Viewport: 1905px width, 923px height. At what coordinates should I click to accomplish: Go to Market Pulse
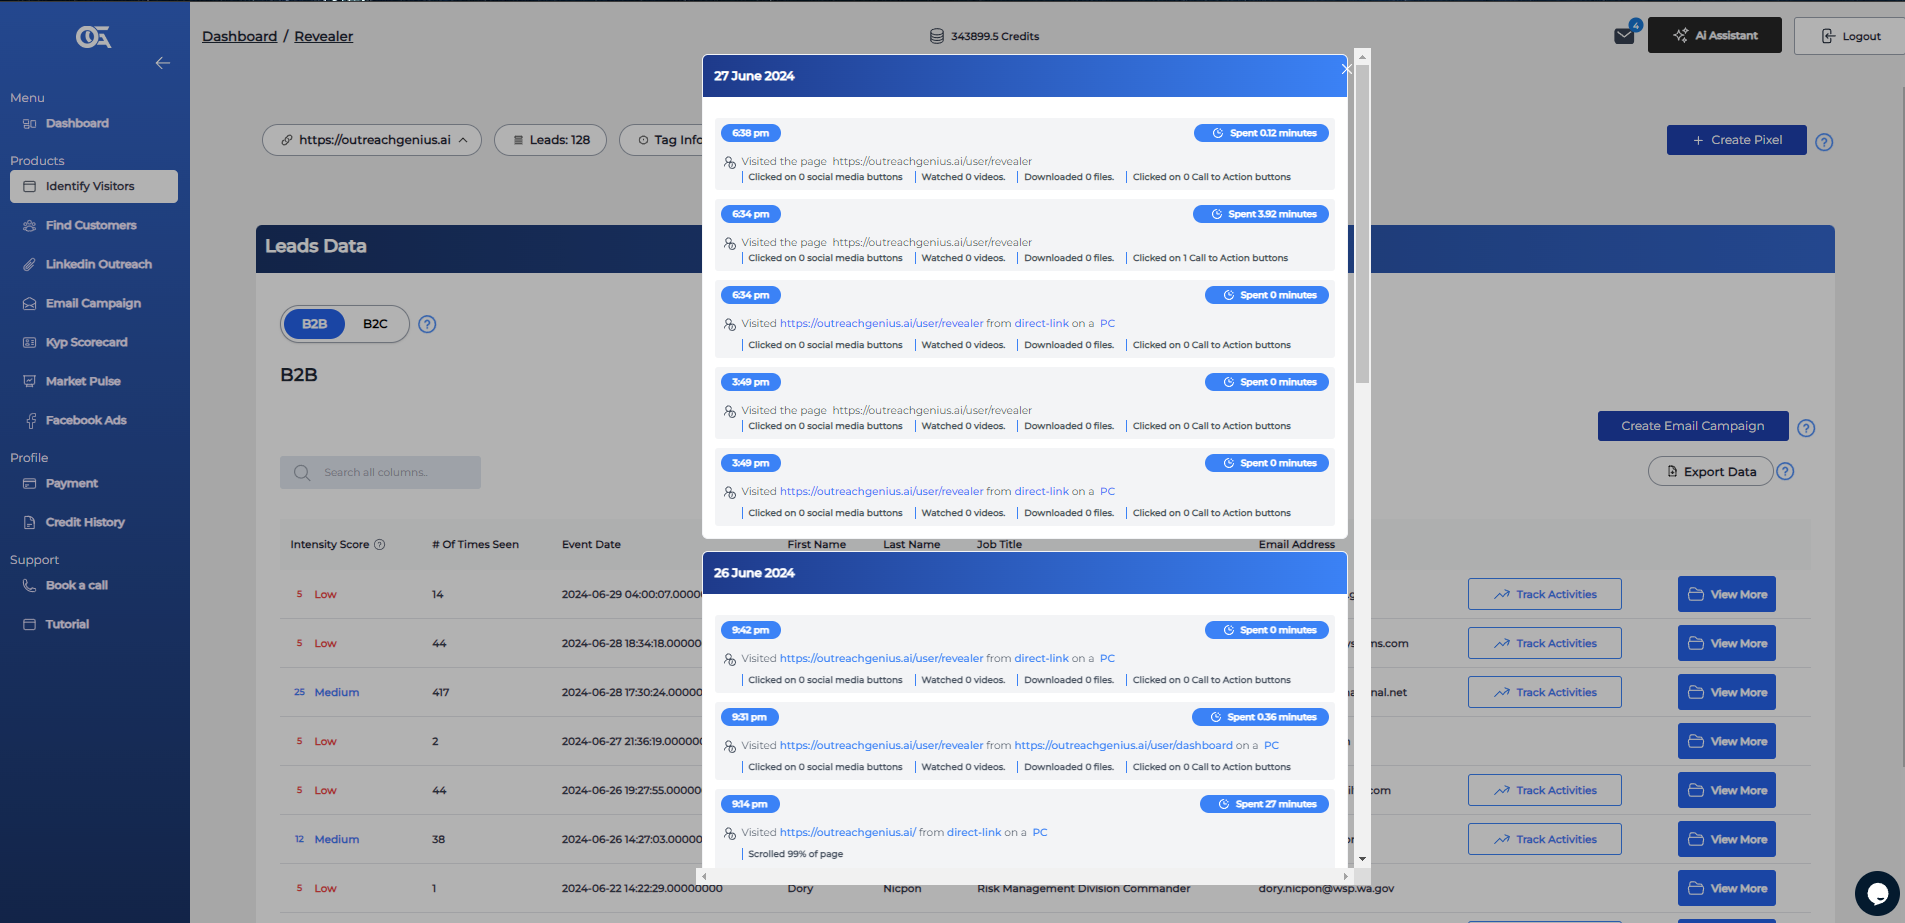tap(83, 382)
